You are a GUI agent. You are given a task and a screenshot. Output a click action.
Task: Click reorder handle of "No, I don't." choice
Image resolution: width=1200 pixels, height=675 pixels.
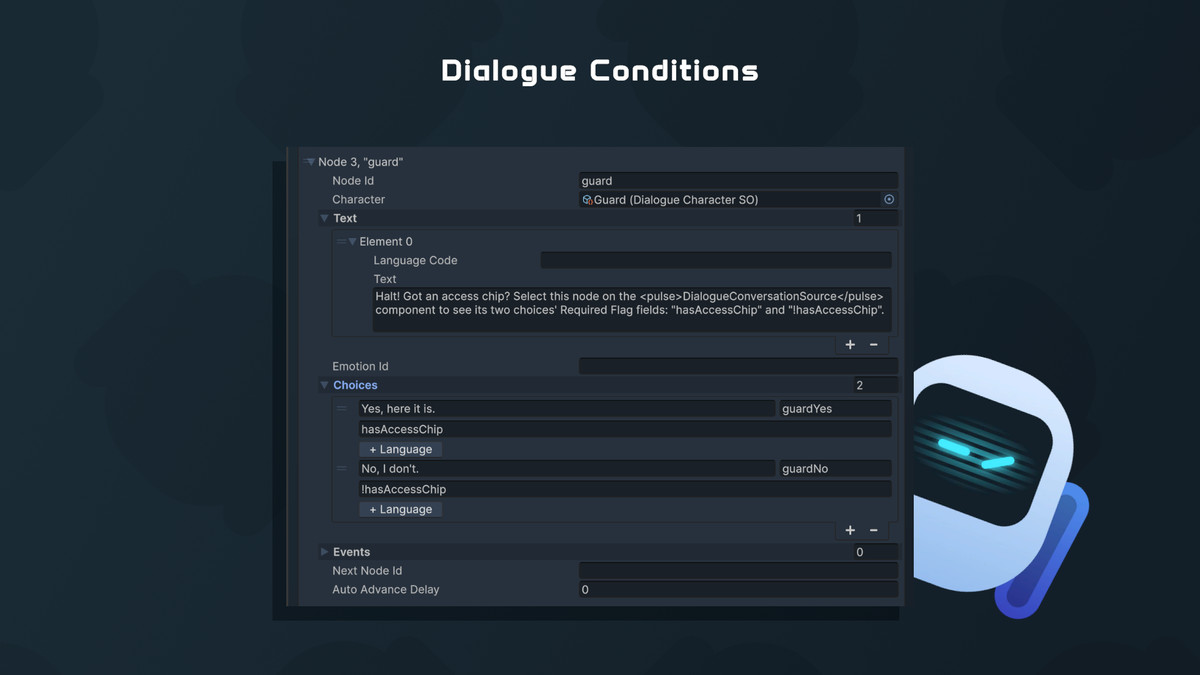341,469
